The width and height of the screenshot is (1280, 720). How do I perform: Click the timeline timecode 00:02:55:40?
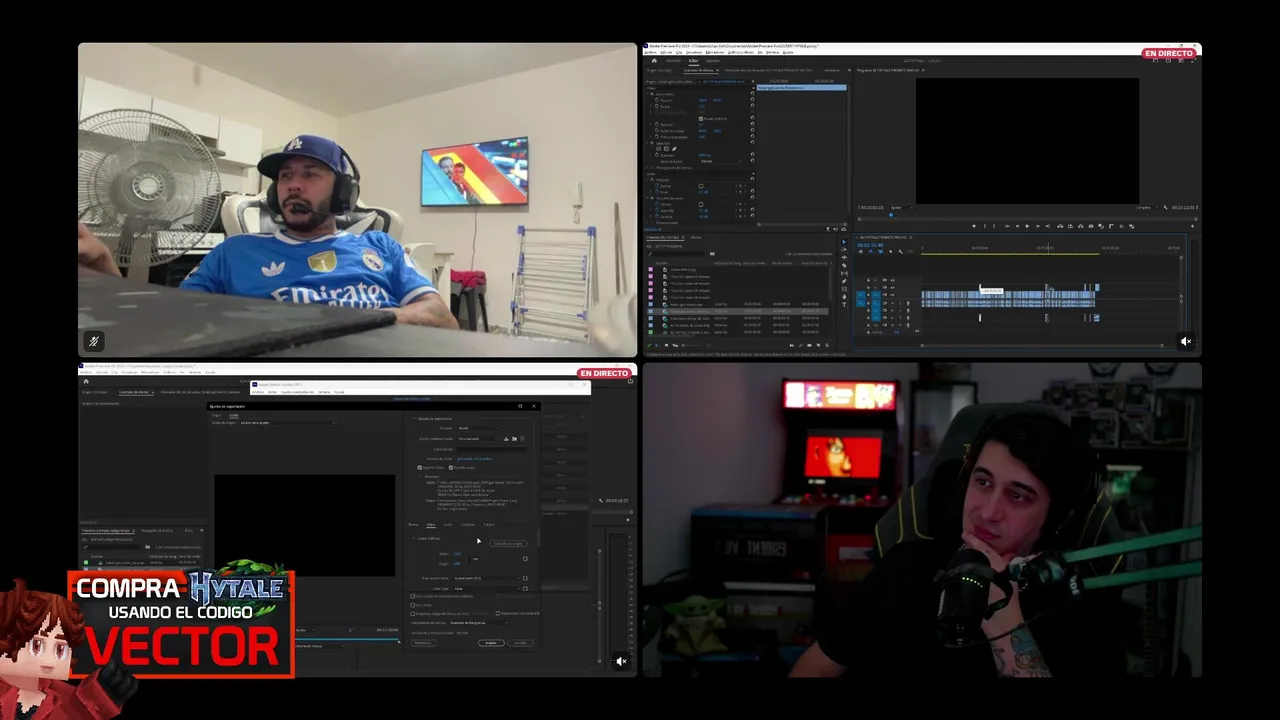[870, 245]
